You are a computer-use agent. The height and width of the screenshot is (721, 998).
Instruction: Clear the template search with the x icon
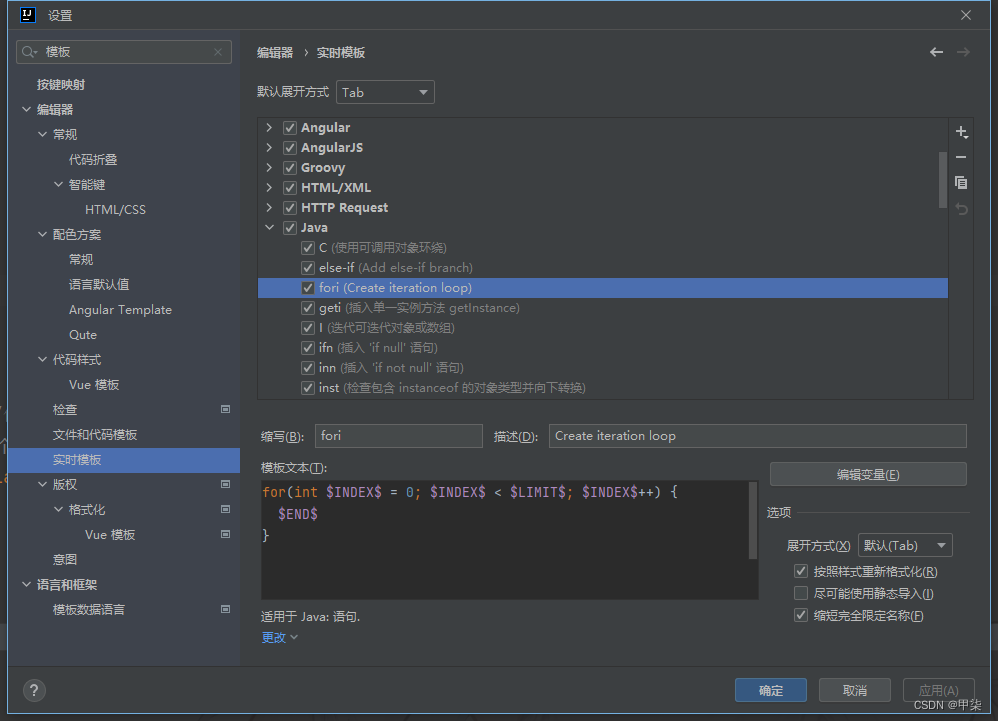(218, 51)
